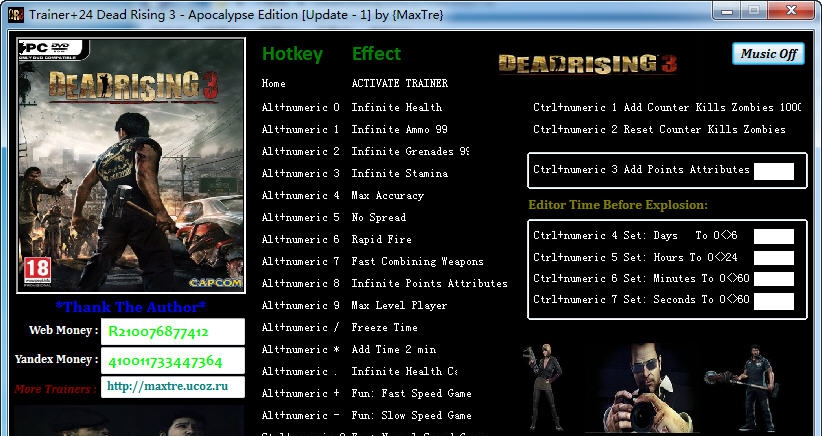Click the 'Effect' column heading

click(x=376, y=53)
